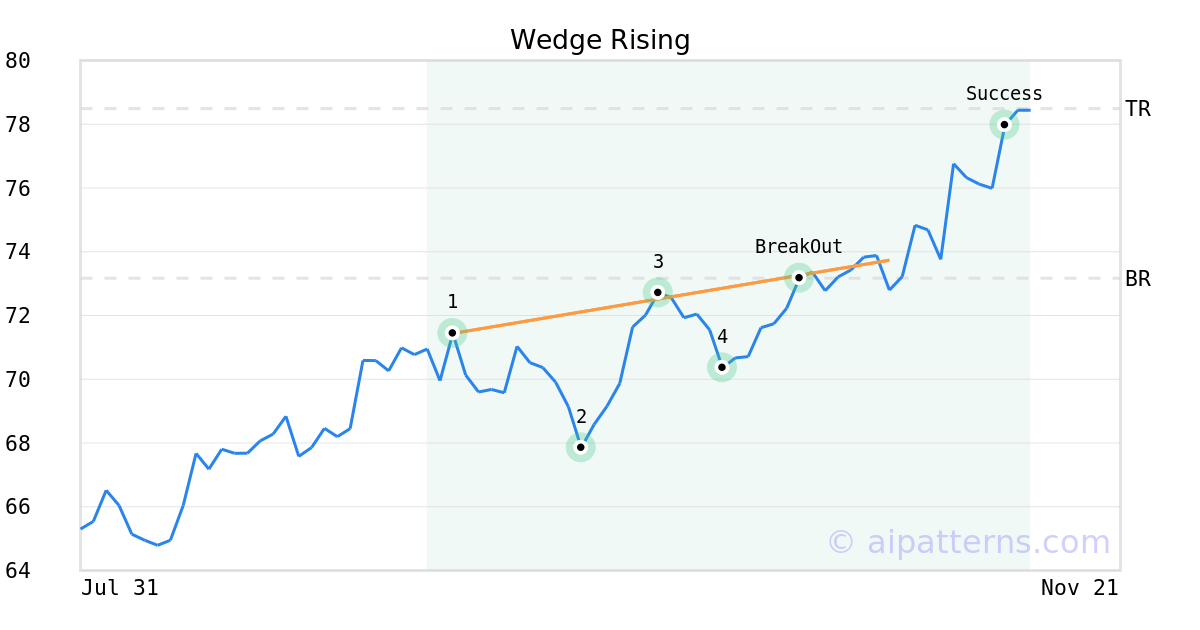Click the BR breakout level label
Image resolution: width=1200 pixels, height=630 pixels.
tap(1138, 279)
